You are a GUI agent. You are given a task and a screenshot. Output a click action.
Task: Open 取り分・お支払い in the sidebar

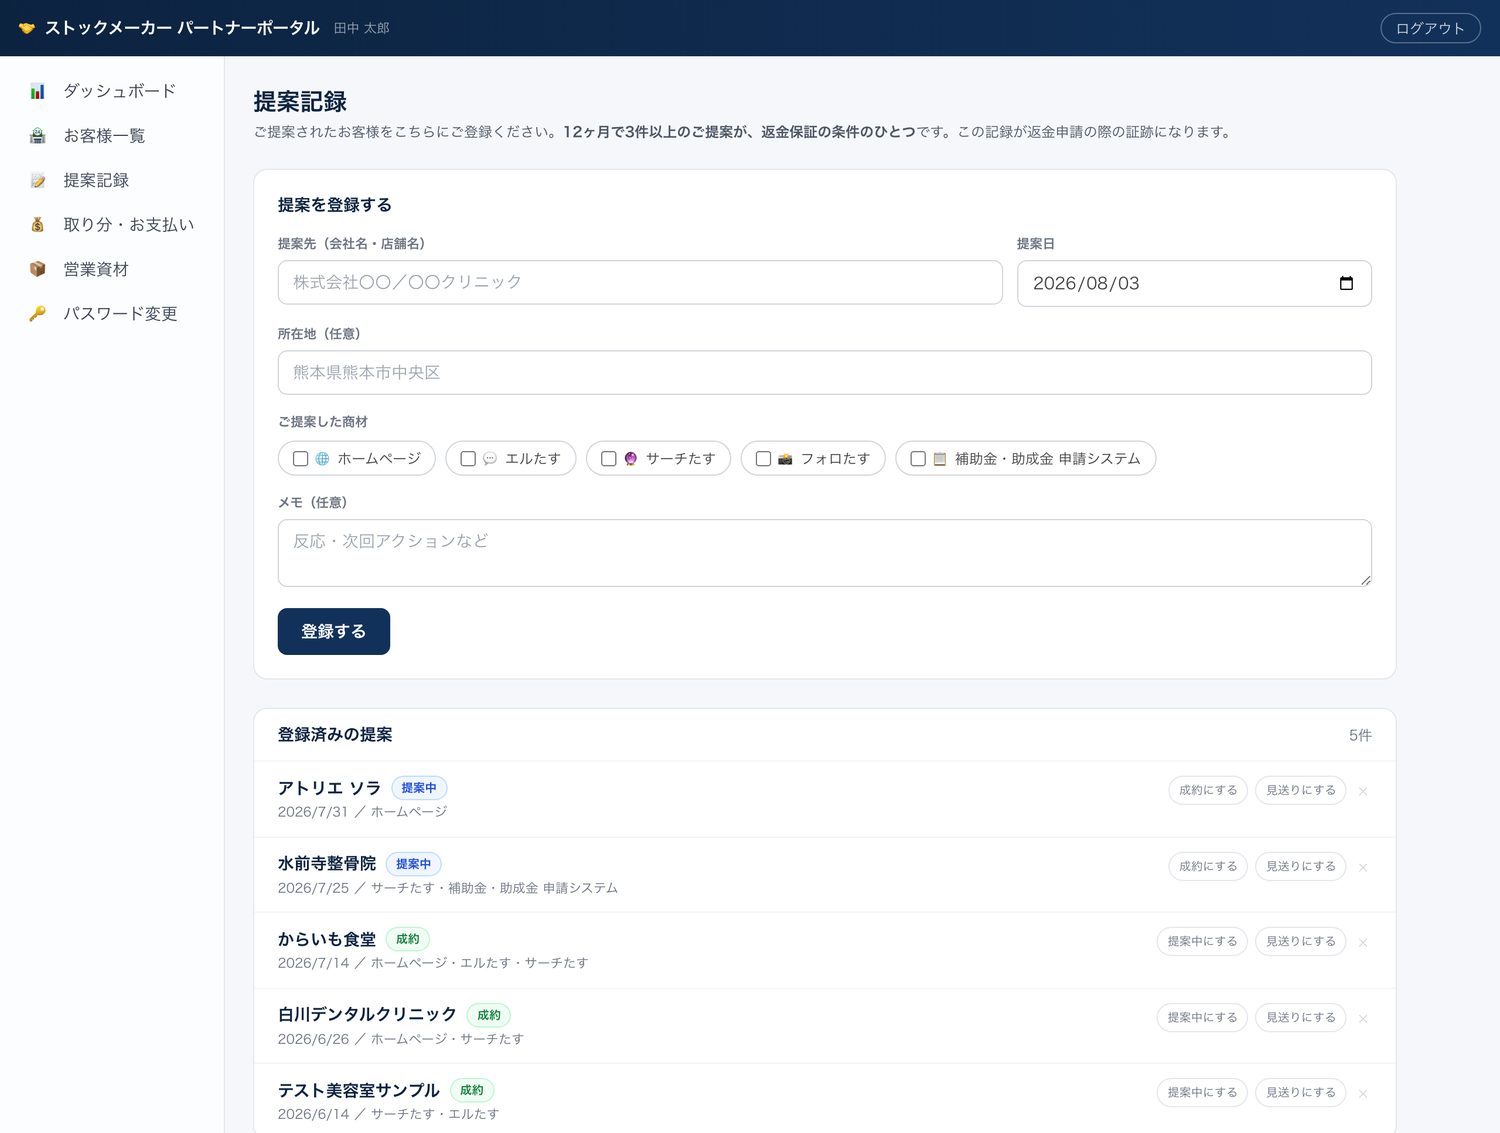[x=112, y=225]
